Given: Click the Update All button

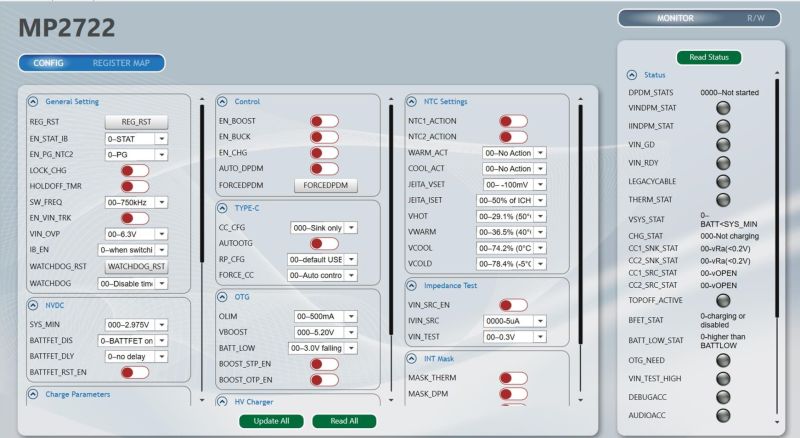Looking at the screenshot, I should click(271, 421).
